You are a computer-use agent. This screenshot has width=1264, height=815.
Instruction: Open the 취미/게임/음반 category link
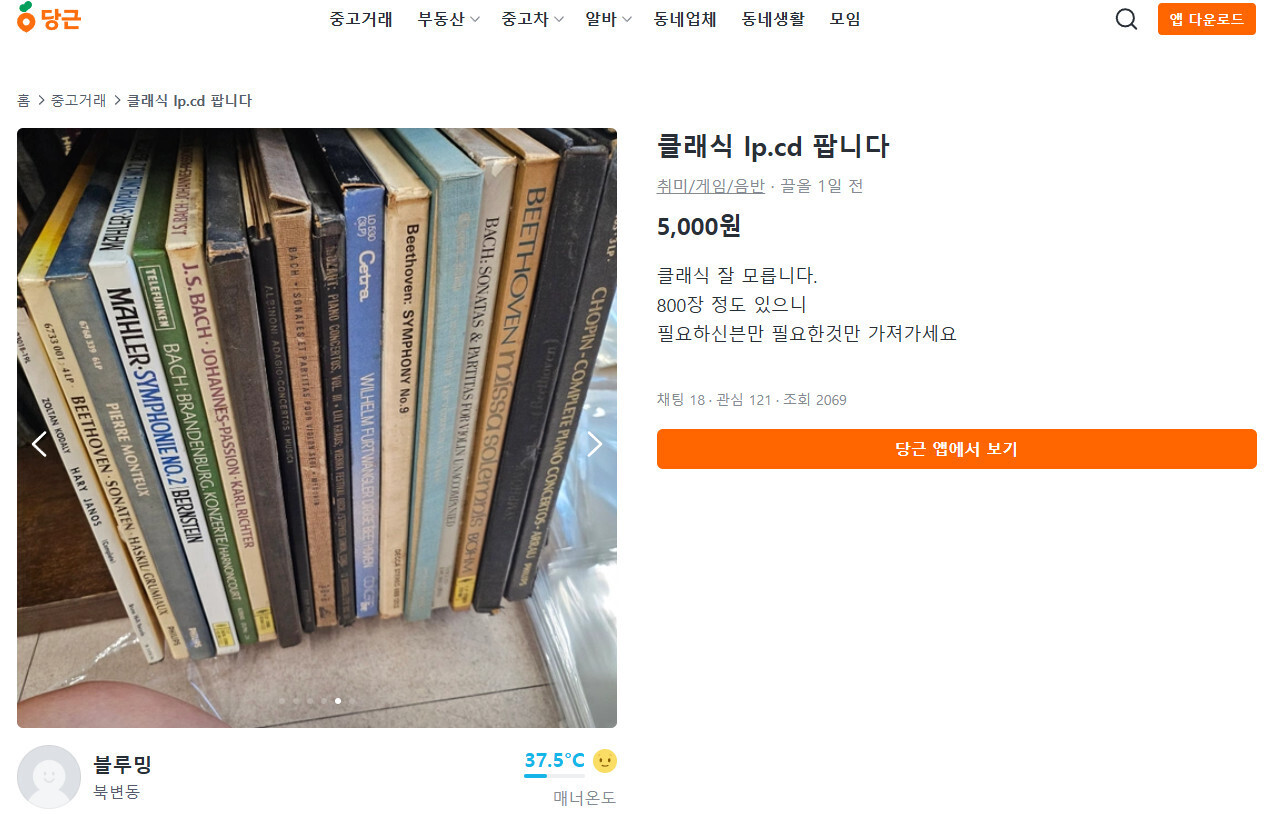coord(710,186)
